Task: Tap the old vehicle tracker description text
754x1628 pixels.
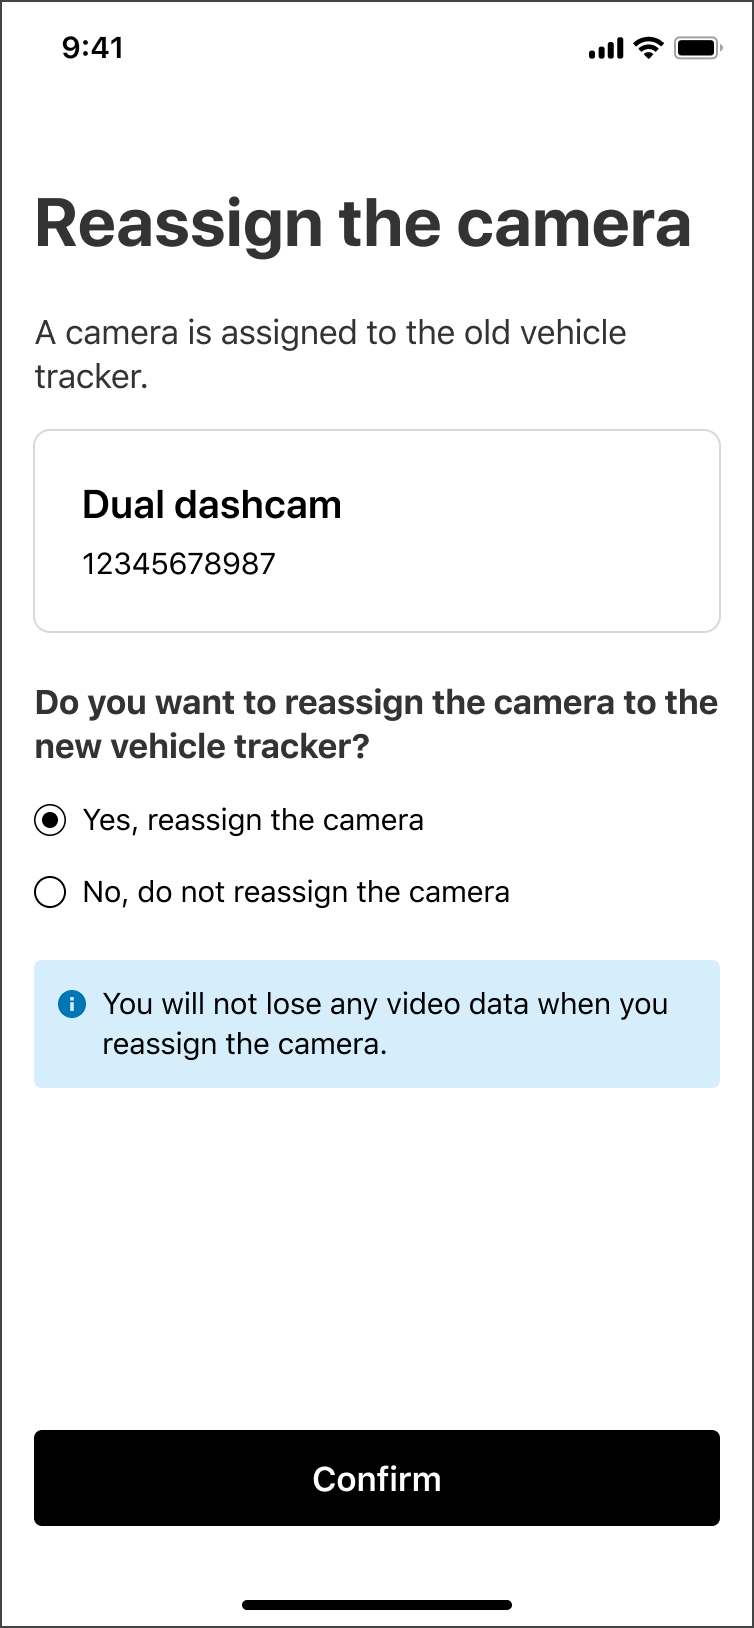Action: pos(330,353)
